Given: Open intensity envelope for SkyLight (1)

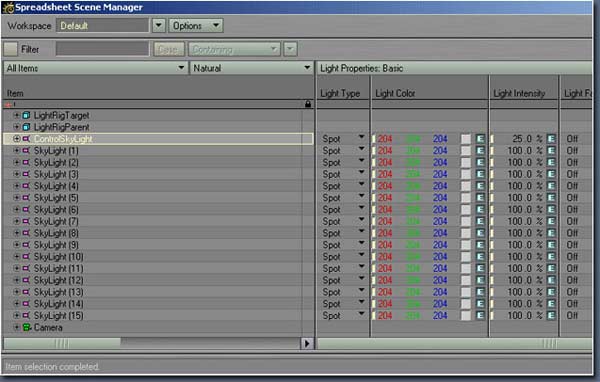Looking at the screenshot, I should pos(551,150).
